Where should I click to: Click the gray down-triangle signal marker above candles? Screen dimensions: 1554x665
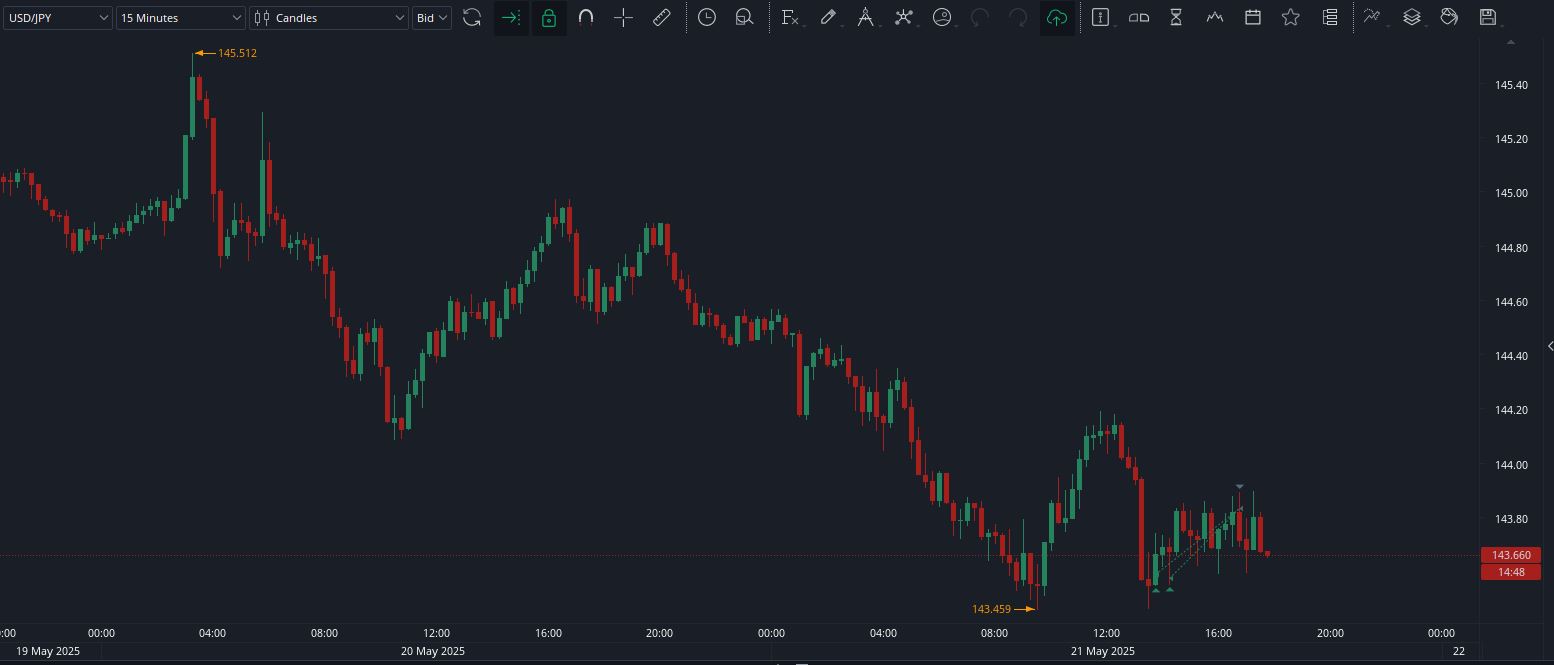[1240, 487]
